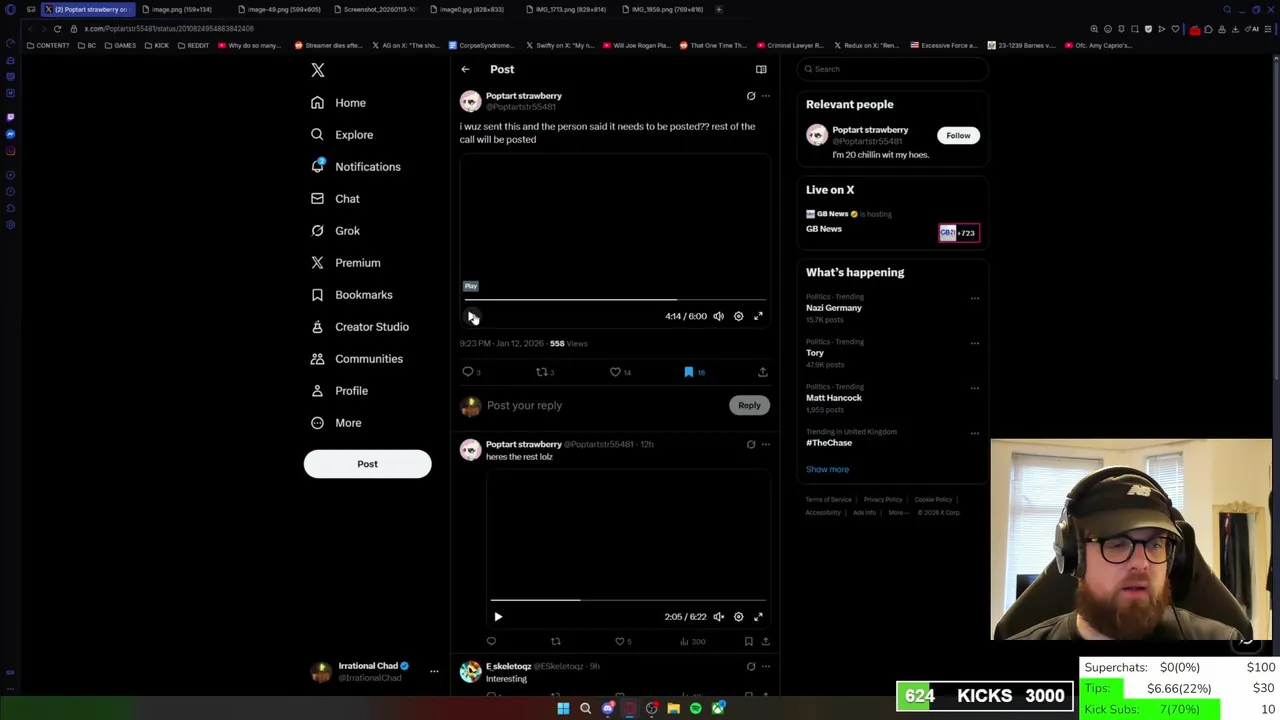This screenshot has width=1280, height=720.
Task: Mute the 2:05 video
Action: coord(718,617)
